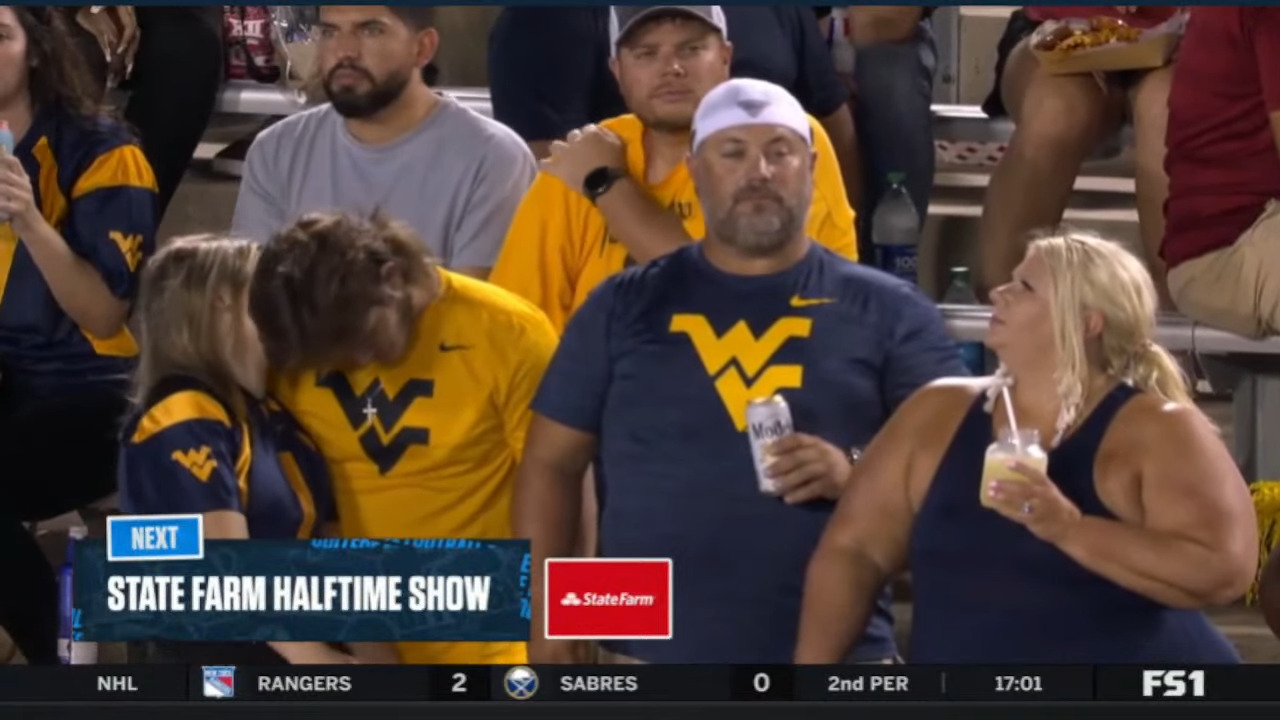Click the State Farm red logo

pos(608,598)
